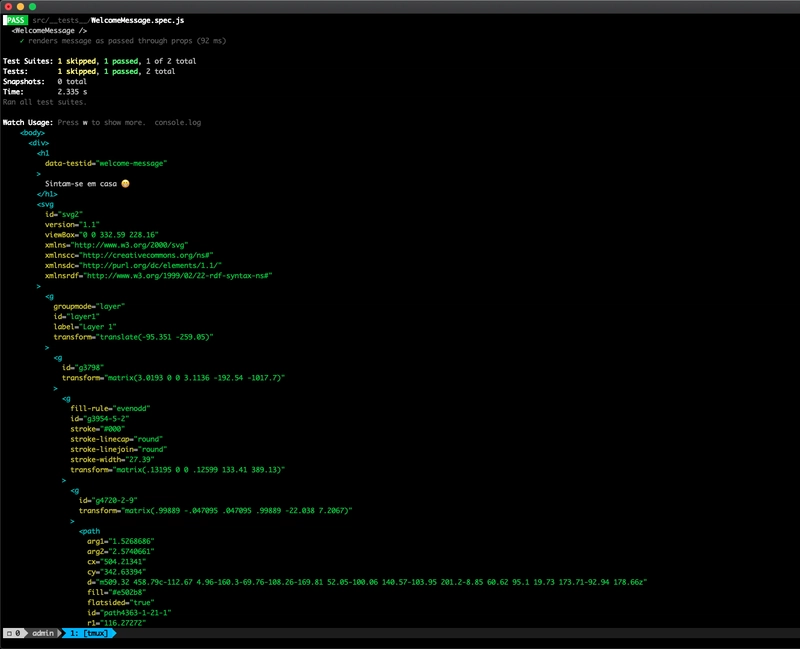
Task: Click the 'console.log' text
Action: pos(178,122)
